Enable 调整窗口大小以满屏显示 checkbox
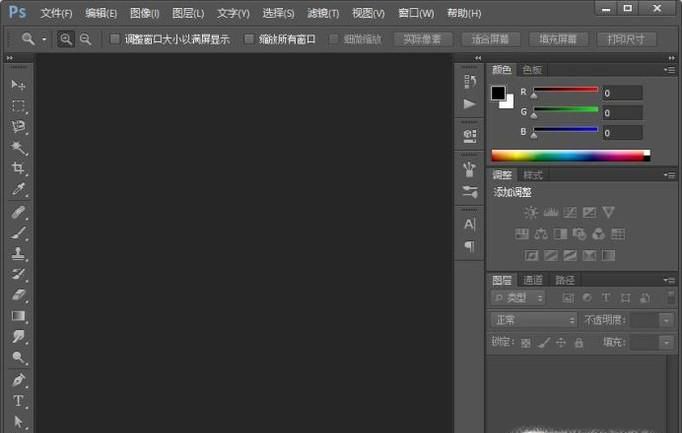 114,40
